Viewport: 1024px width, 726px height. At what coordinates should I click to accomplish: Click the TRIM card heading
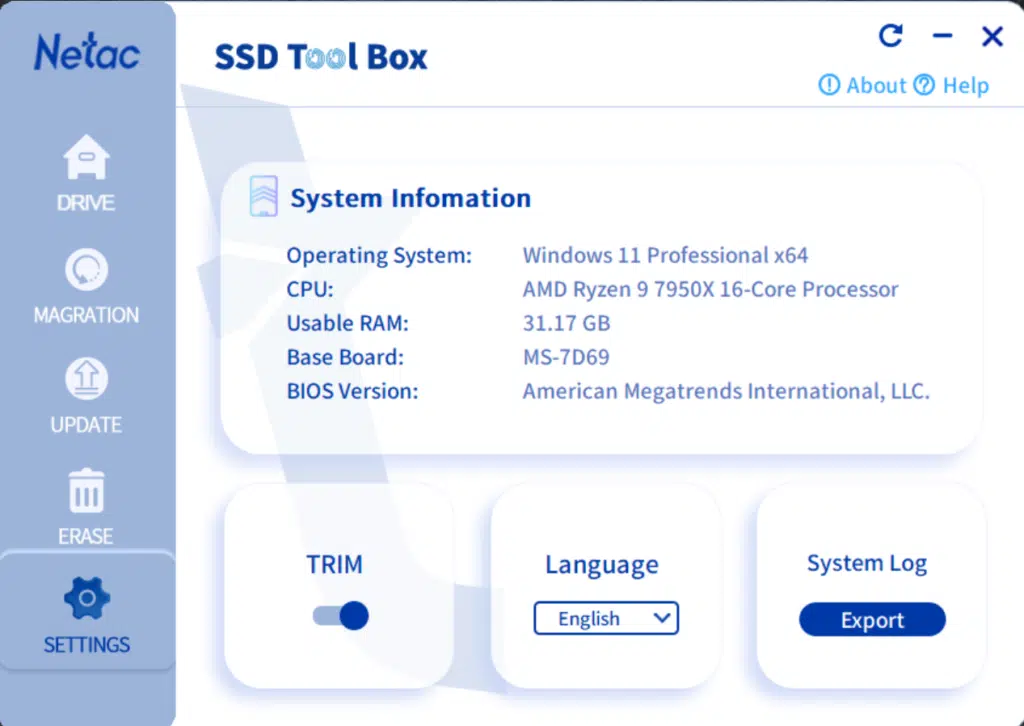tap(334, 565)
